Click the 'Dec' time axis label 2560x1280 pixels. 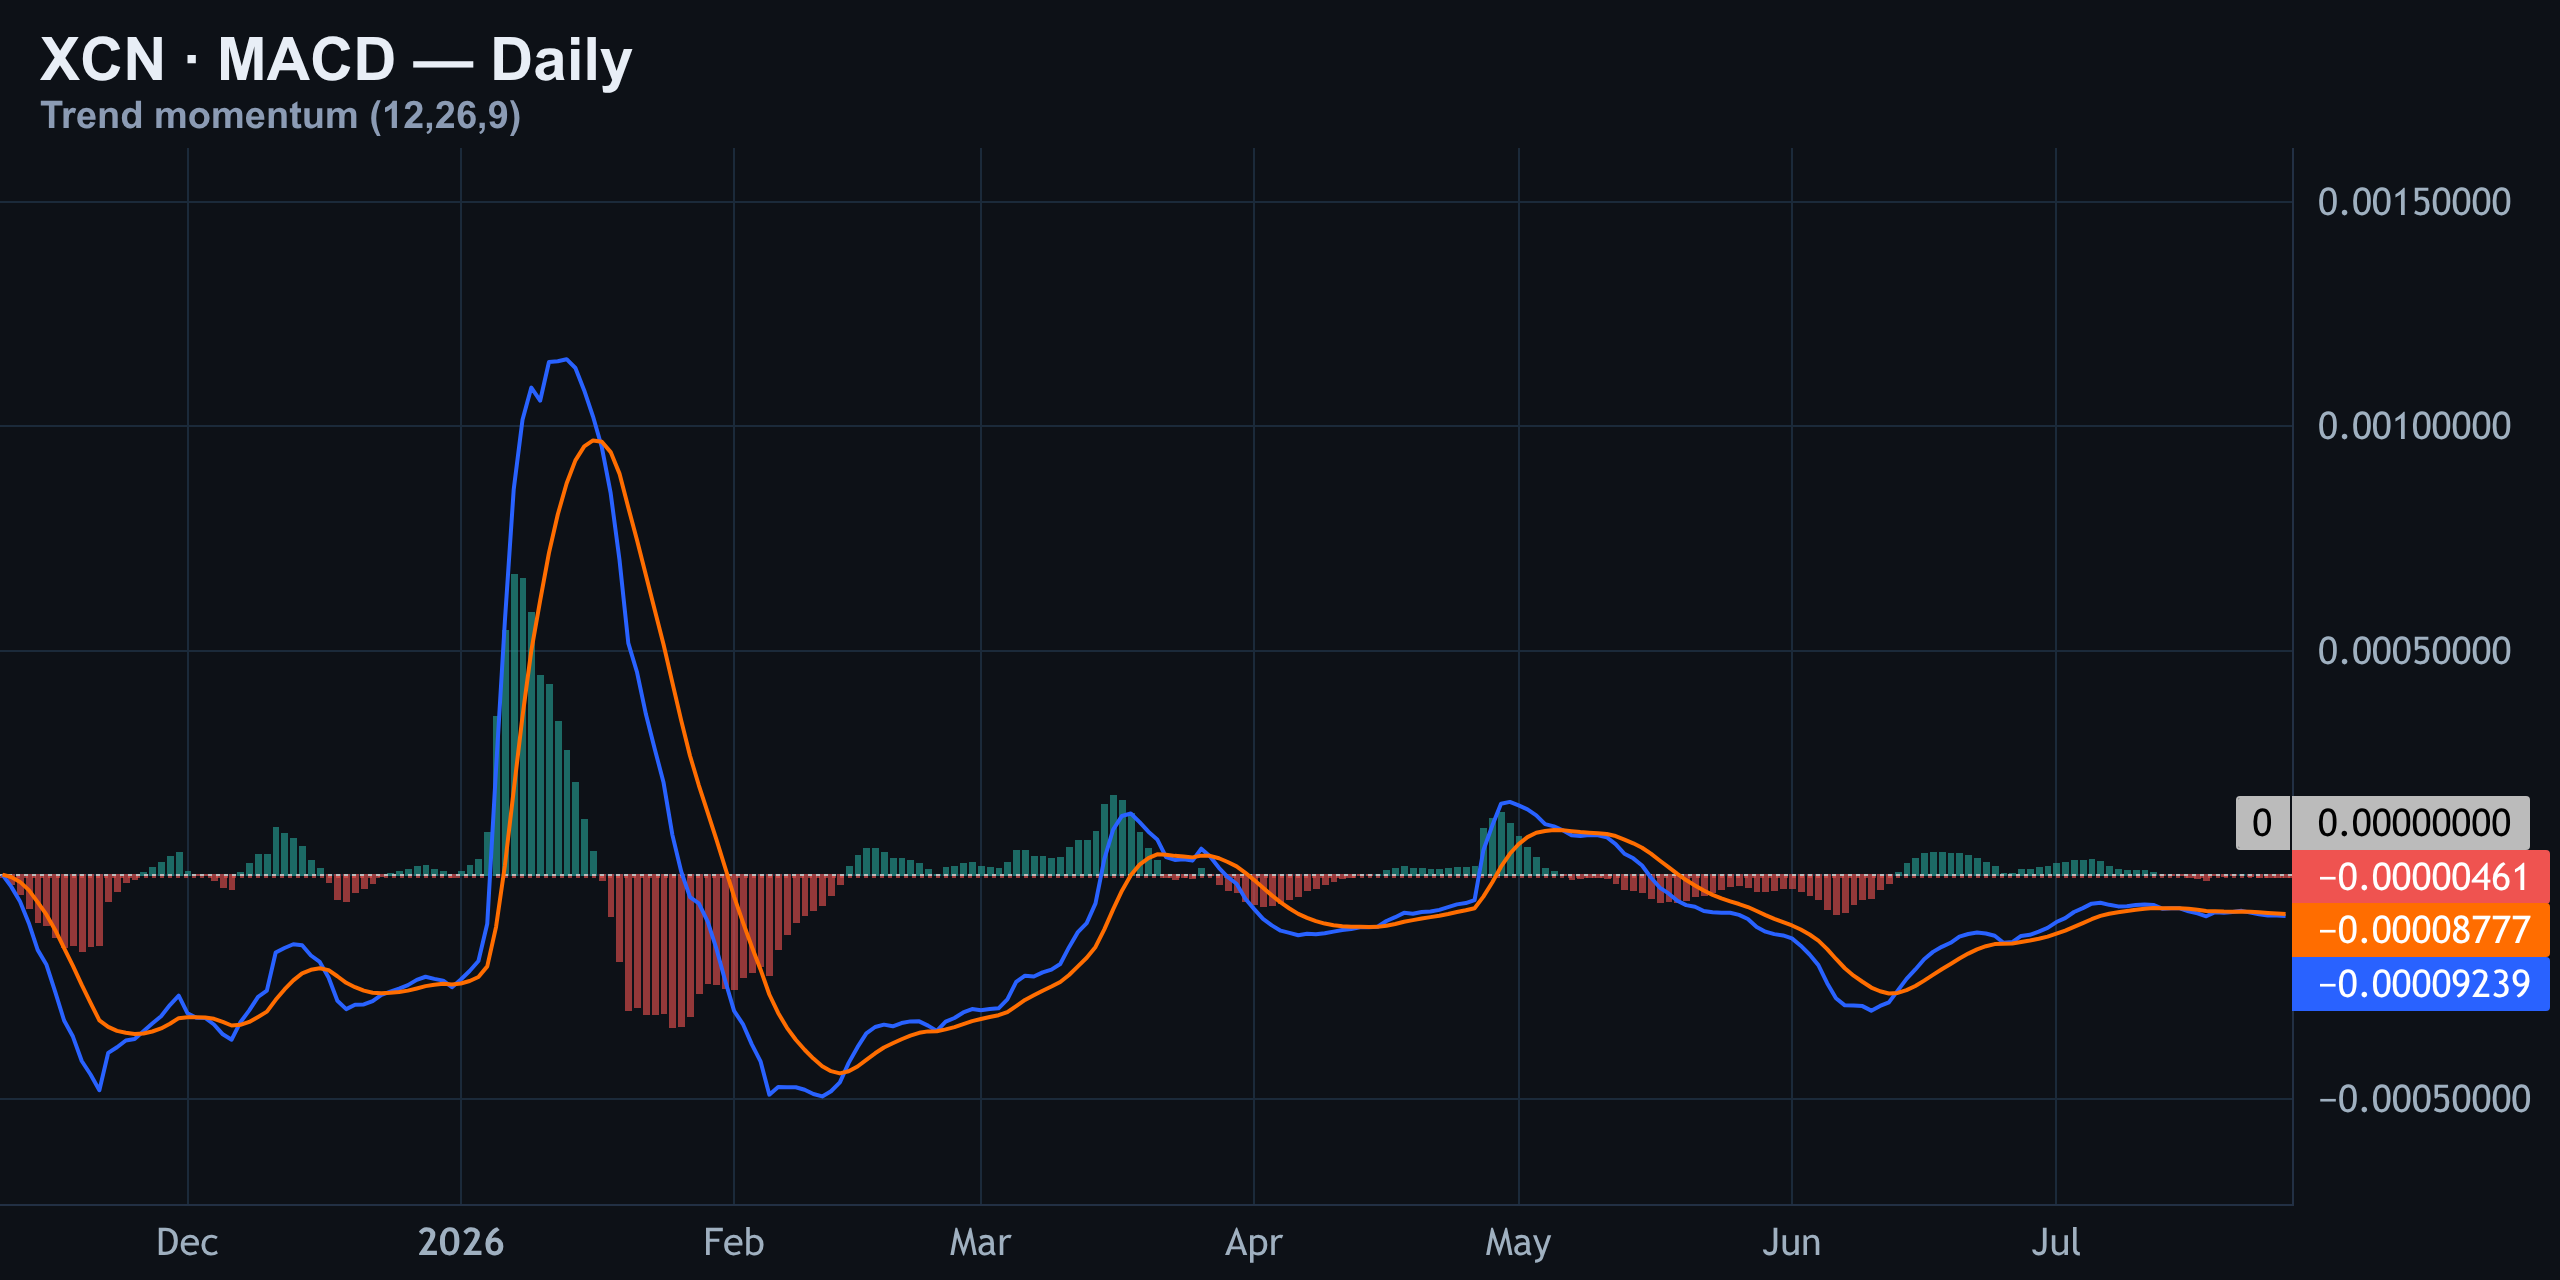point(187,1242)
